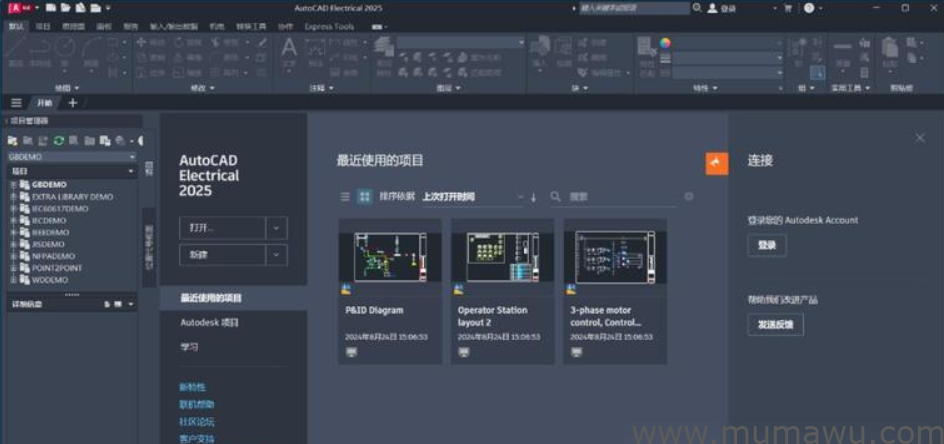Click the Save icon in quick access toolbar
This screenshot has height=444, width=944.
79,8
